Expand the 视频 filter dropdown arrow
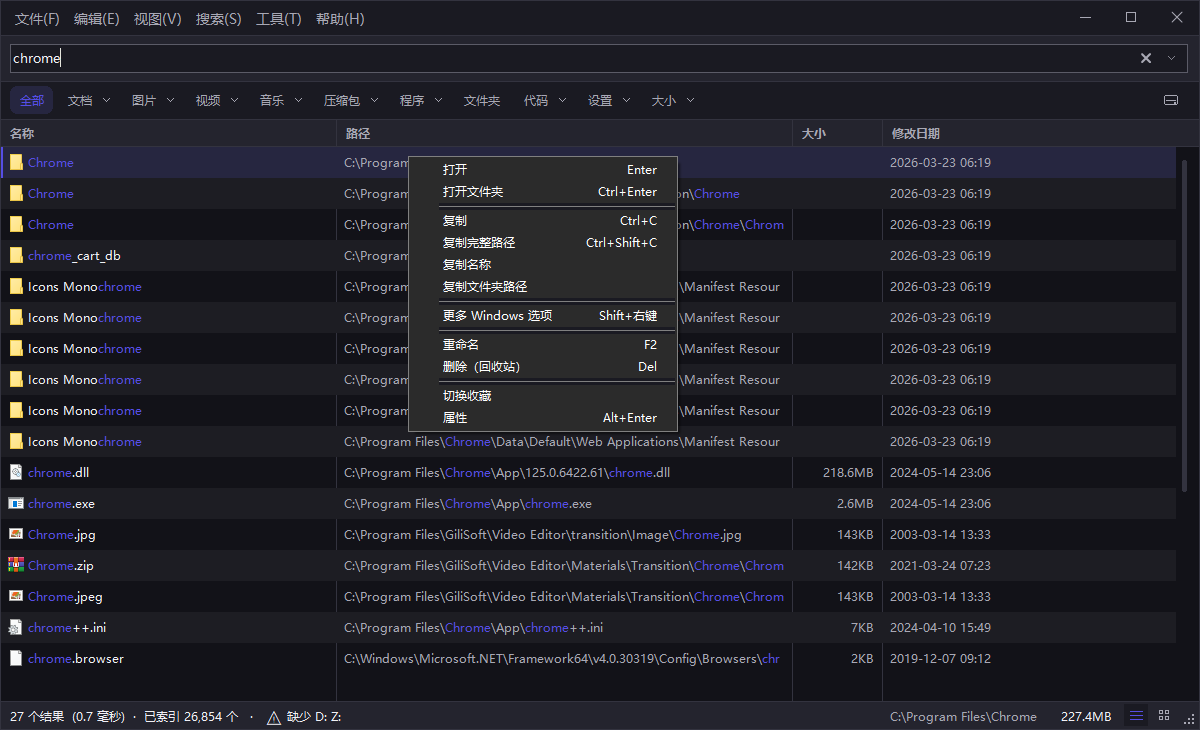Viewport: 1200px width, 730px height. click(234, 100)
